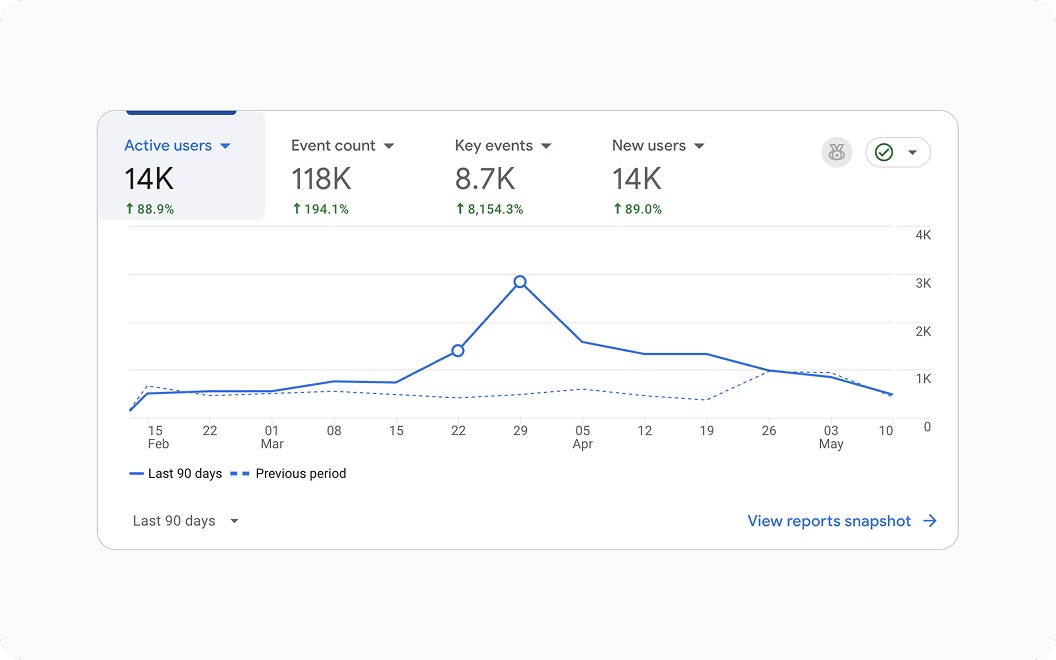Expand the New users metric dropdown arrow
Viewport: 1056px width, 660px height.
[699, 146]
